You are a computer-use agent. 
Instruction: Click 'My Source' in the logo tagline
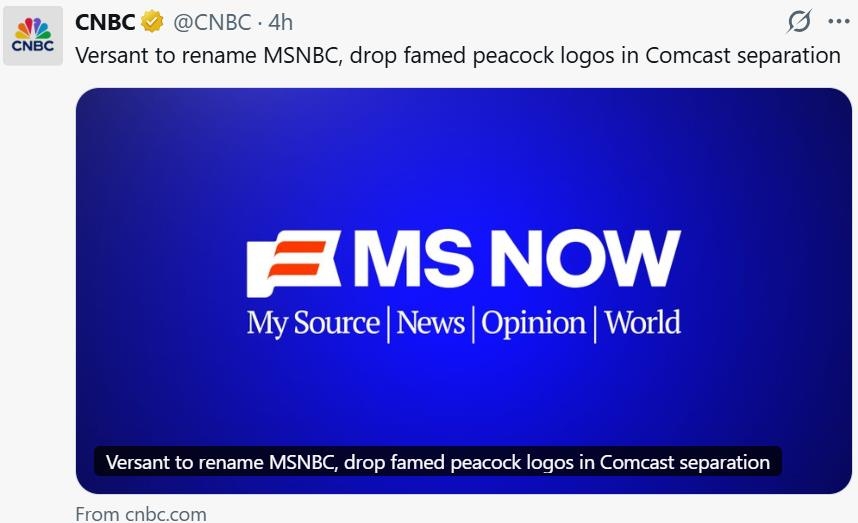[313, 323]
